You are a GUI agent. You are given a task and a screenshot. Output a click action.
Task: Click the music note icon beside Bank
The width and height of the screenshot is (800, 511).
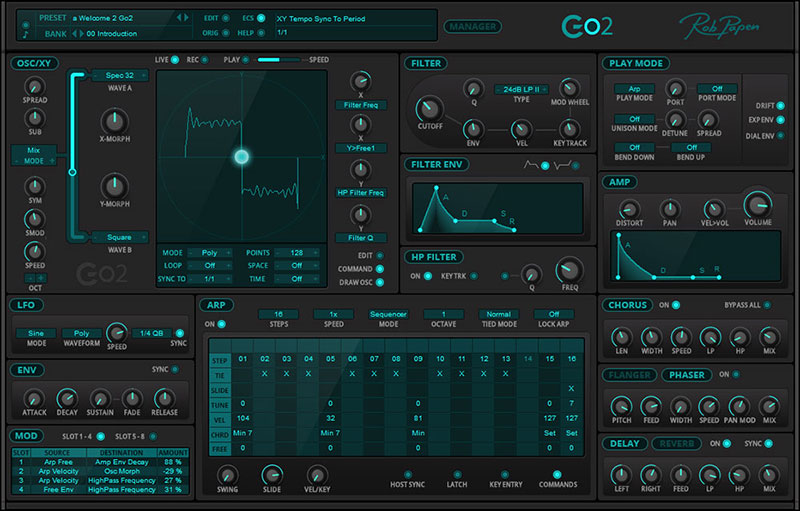click(x=24, y=33)
